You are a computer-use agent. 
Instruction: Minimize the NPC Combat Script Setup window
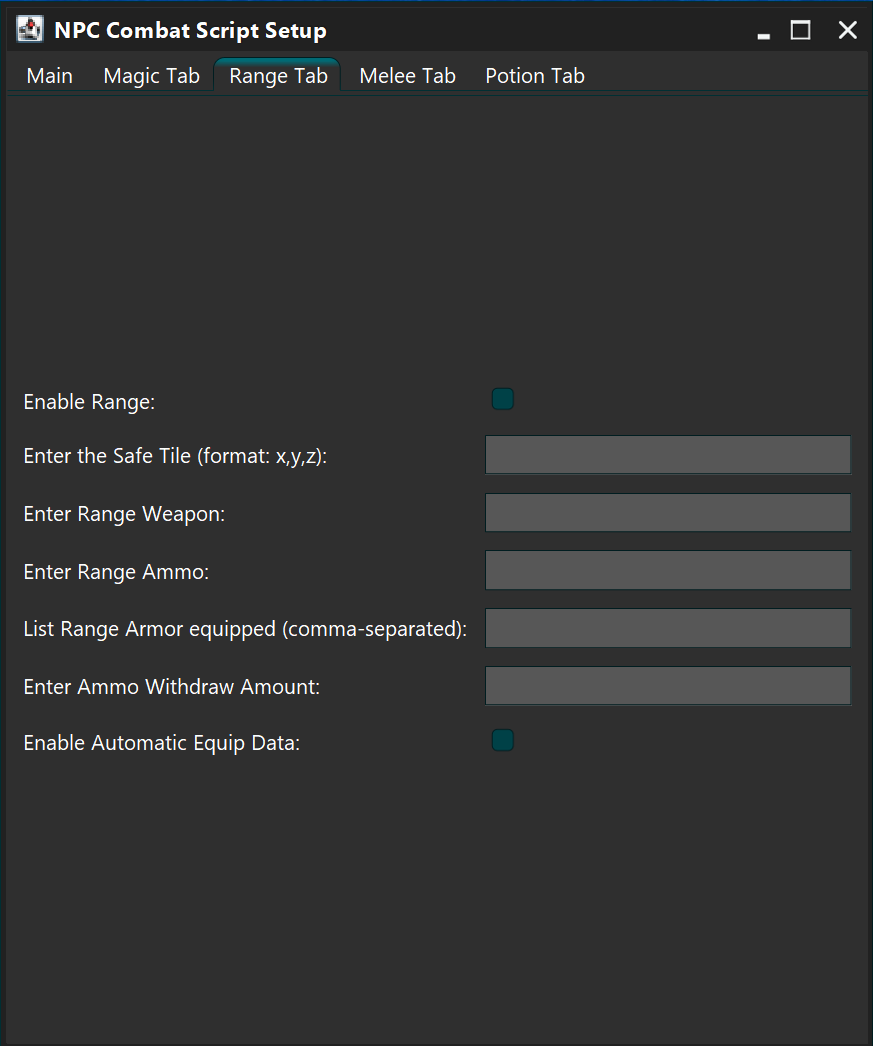pyautogui.click(x=764, y=31)
